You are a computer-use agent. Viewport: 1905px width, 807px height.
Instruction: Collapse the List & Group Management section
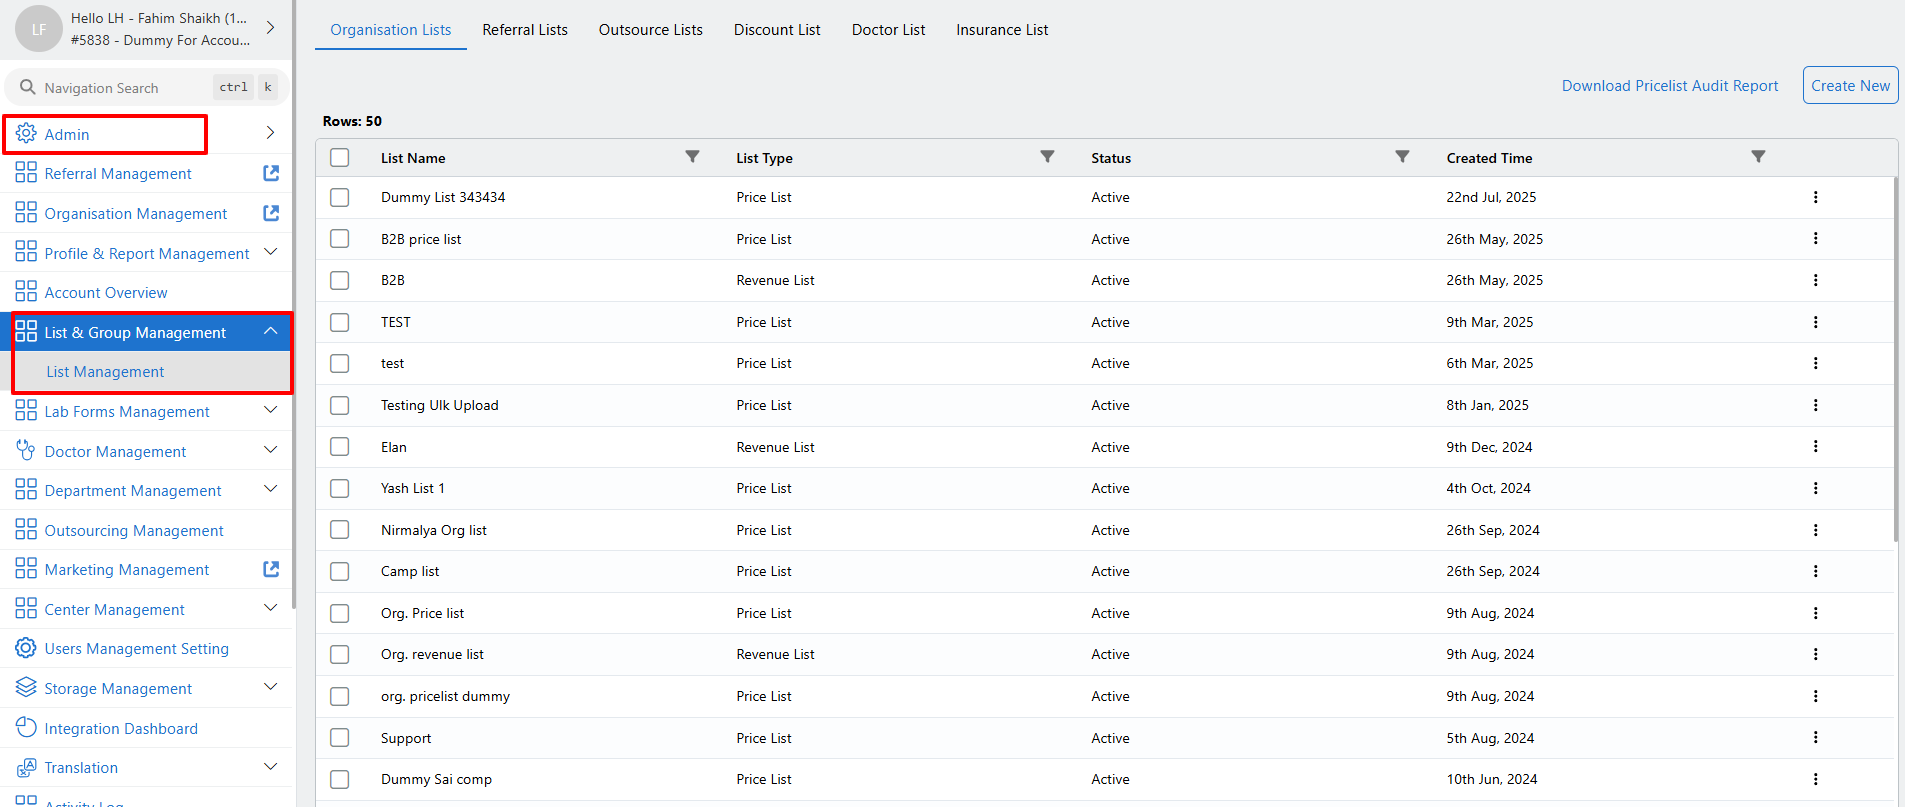[x=270, y=331]
